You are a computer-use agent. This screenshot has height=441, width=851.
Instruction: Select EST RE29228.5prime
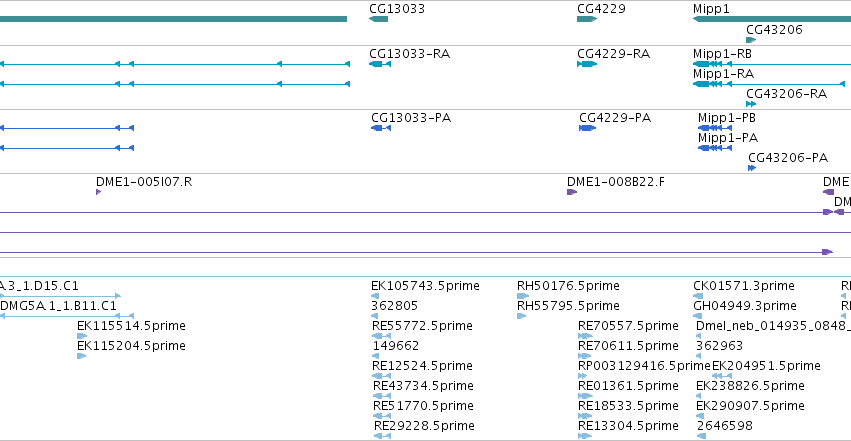click(x=424, y=426)
